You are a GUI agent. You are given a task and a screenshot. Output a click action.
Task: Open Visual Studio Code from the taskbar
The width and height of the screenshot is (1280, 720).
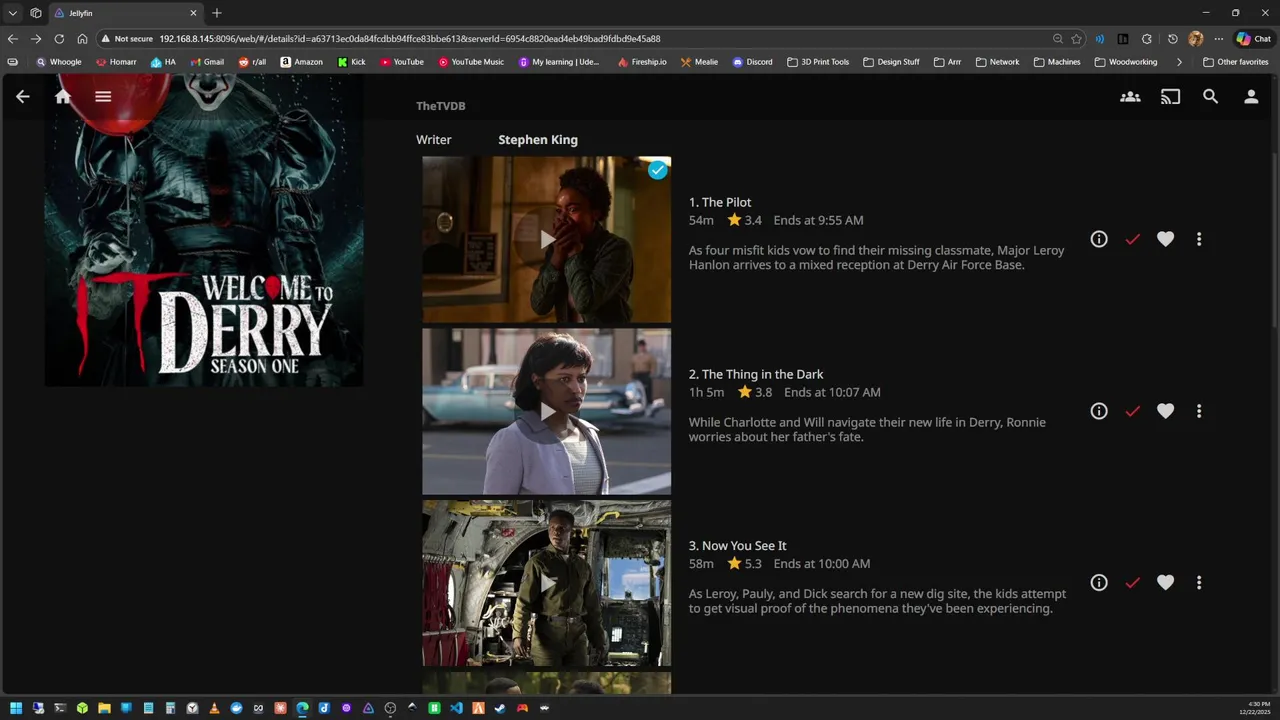[x=456, y=708]
